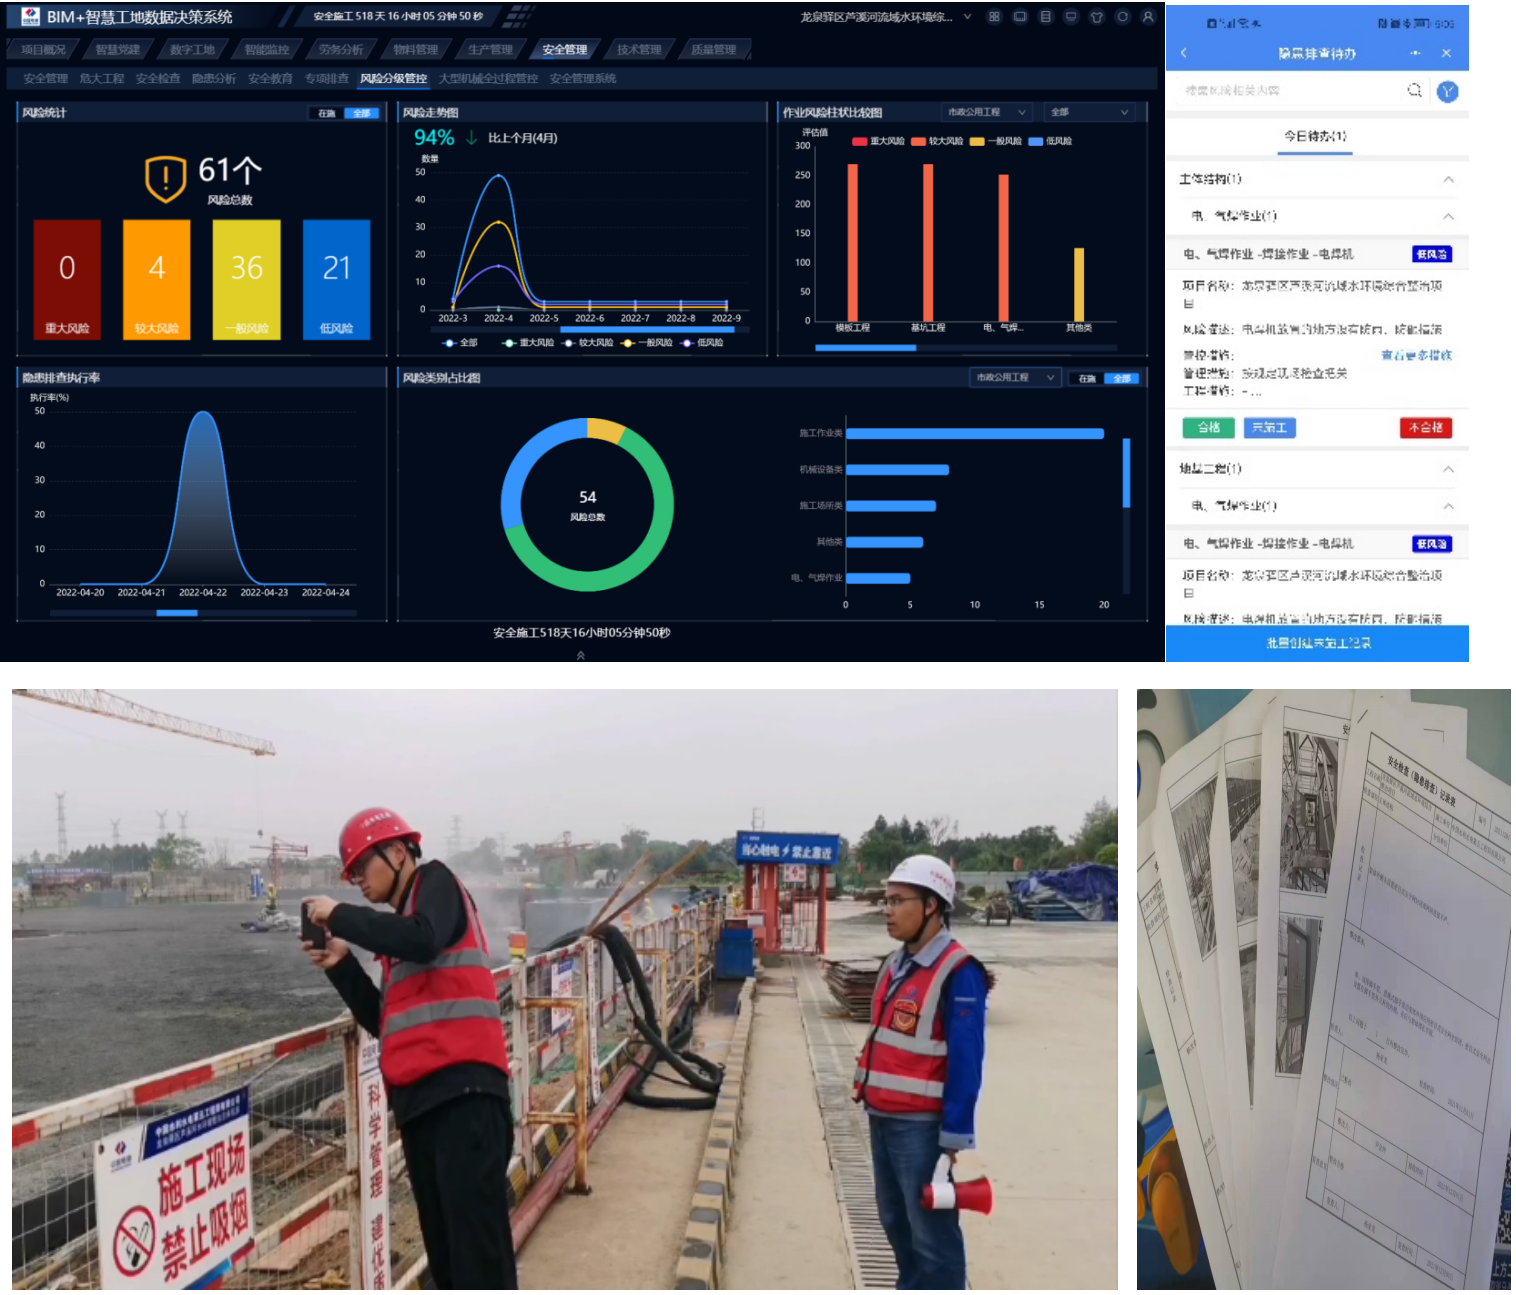Click the grid view icon in header
This screenshot has height=1295, width=1516.
pyautogui.click(x=994, y=17)
